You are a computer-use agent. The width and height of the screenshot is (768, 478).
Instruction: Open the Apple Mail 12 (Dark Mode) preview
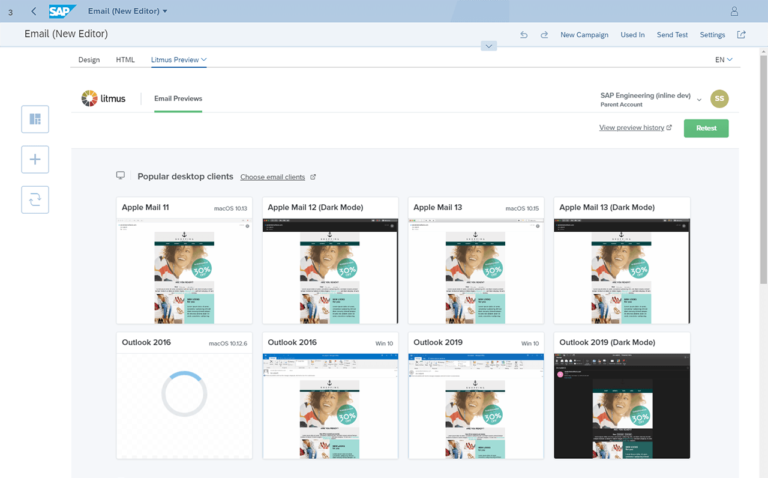click(x=330, y=261)
